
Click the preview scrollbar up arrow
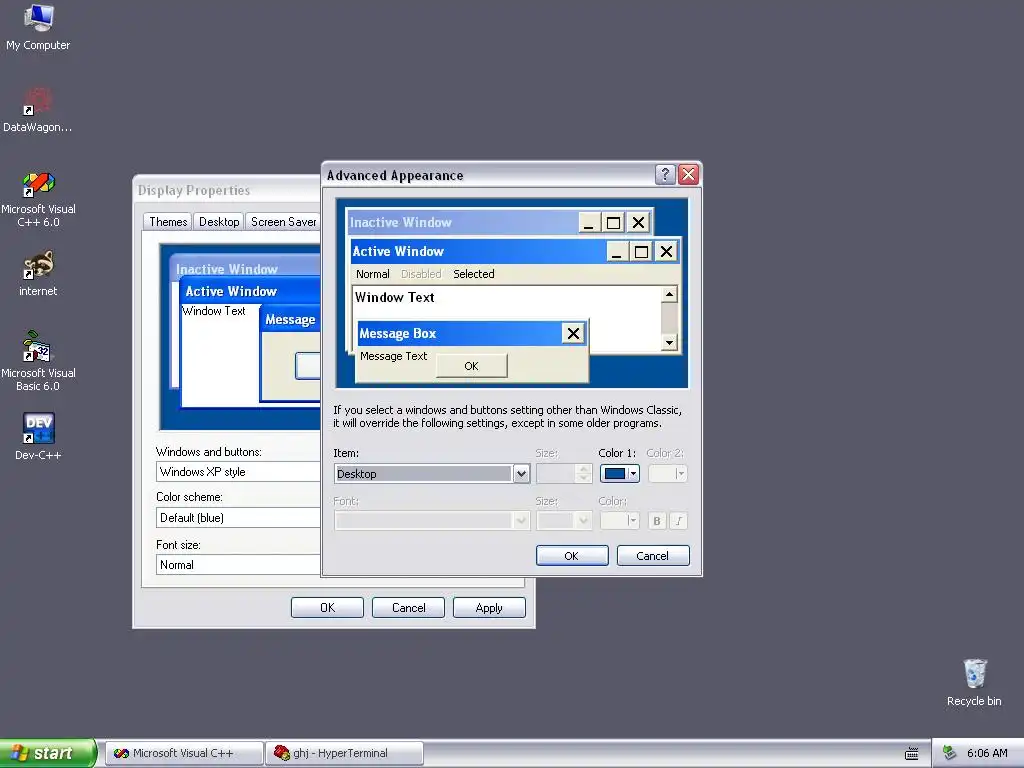coord(669,295)
